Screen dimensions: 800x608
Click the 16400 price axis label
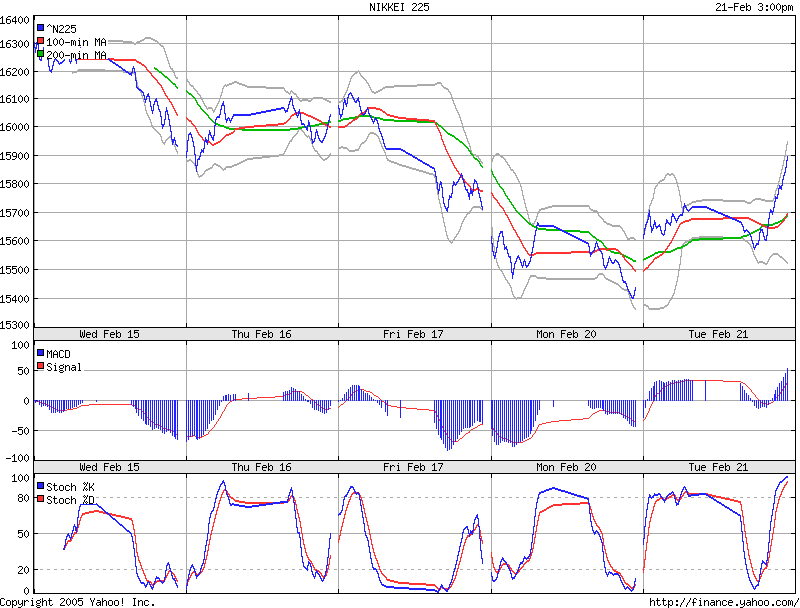pos(15,20)
